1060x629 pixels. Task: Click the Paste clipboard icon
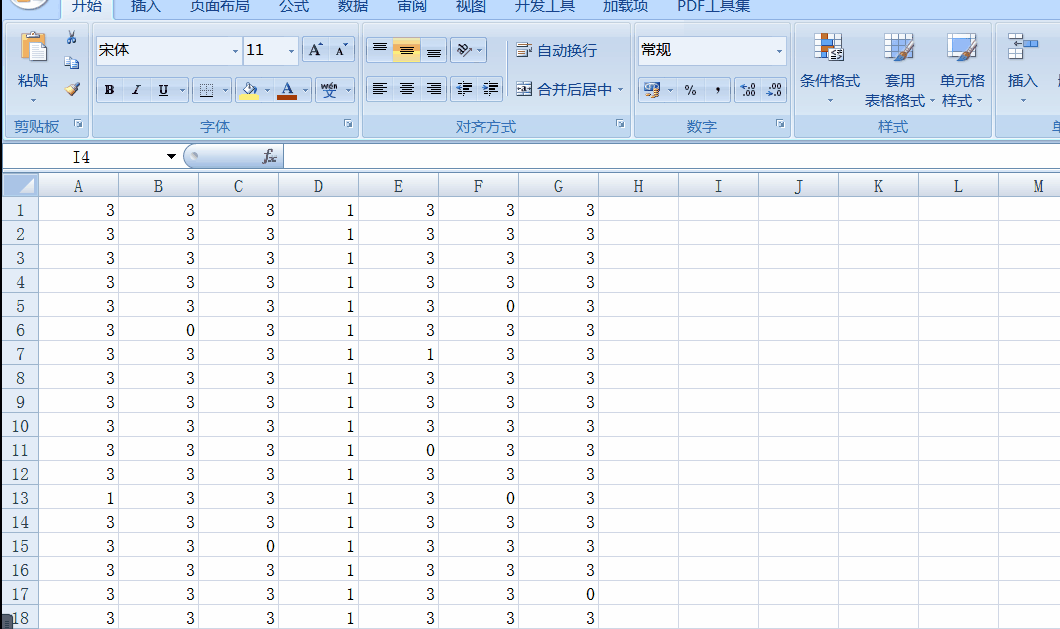(x=33, y=48)
